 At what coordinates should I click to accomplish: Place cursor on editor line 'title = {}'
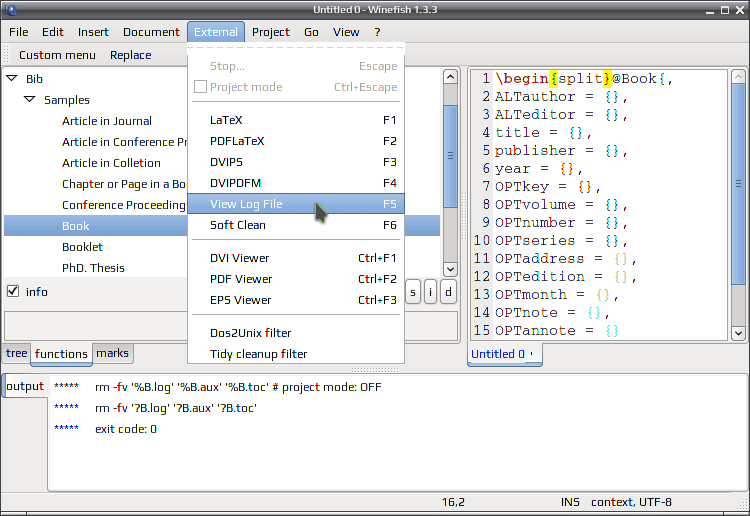coord(543,132)
